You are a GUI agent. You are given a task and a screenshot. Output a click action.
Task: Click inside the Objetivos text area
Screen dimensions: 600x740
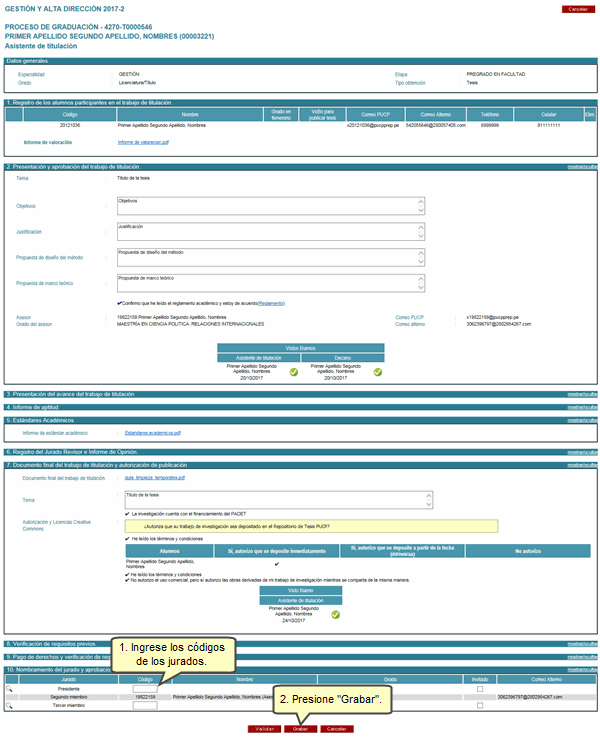pos(271,206)
